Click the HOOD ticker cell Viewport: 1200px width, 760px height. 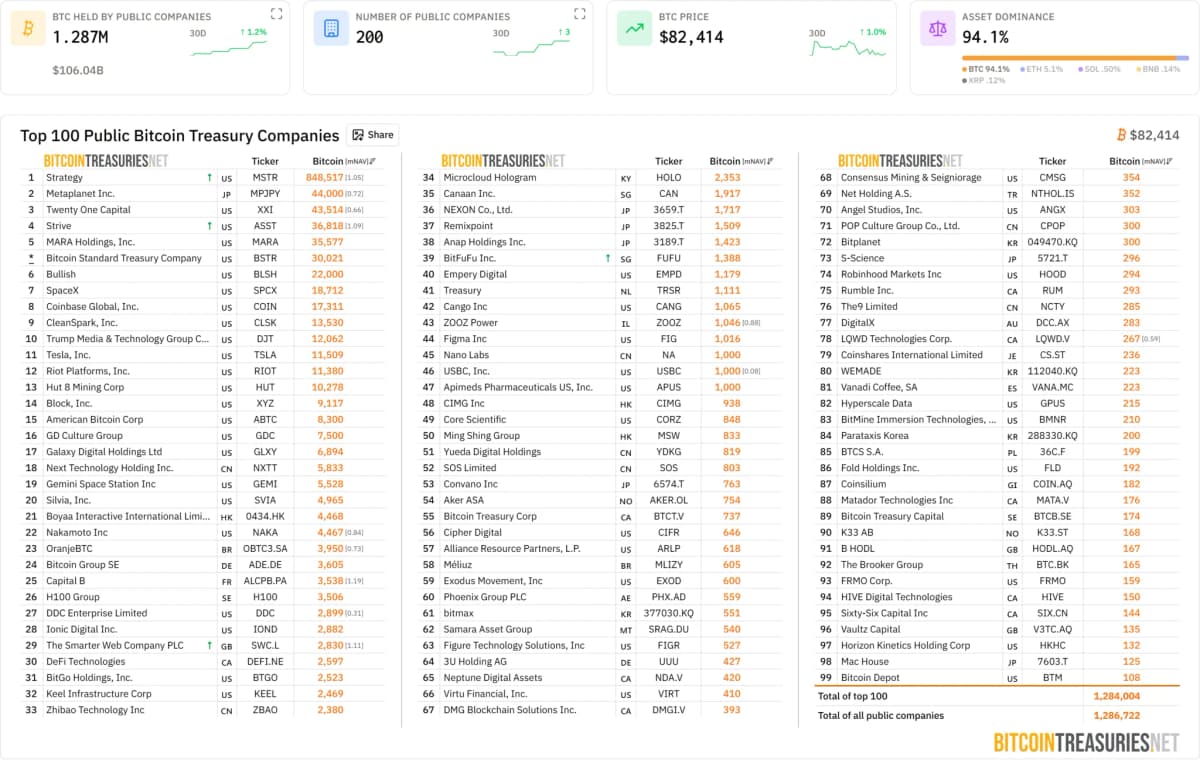[x=1052, y=274]
